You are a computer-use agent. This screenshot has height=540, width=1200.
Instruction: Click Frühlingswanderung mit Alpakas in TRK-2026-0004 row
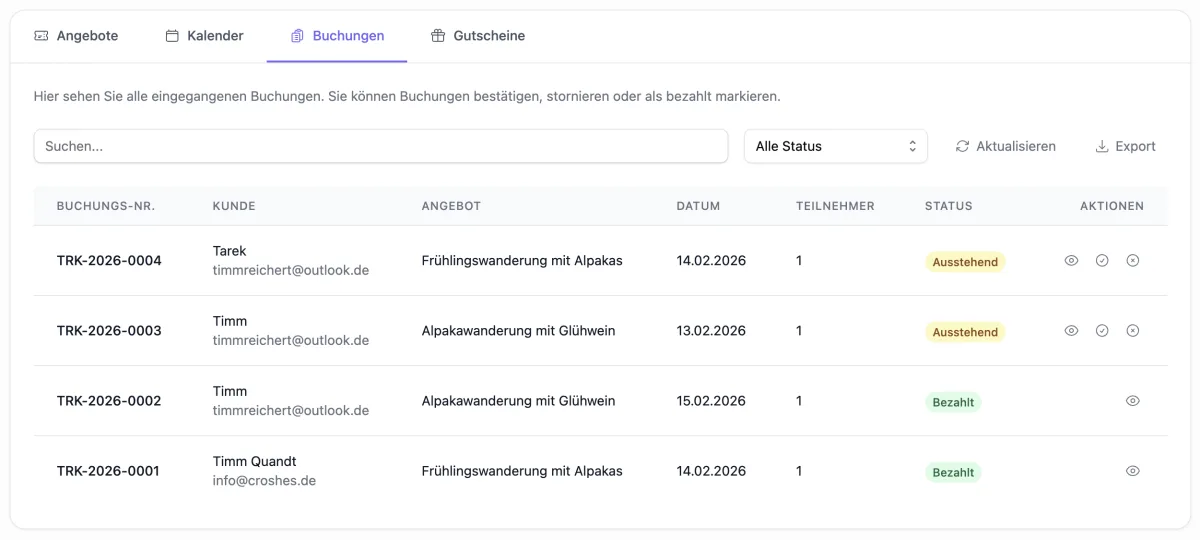(x=522, y=261)
